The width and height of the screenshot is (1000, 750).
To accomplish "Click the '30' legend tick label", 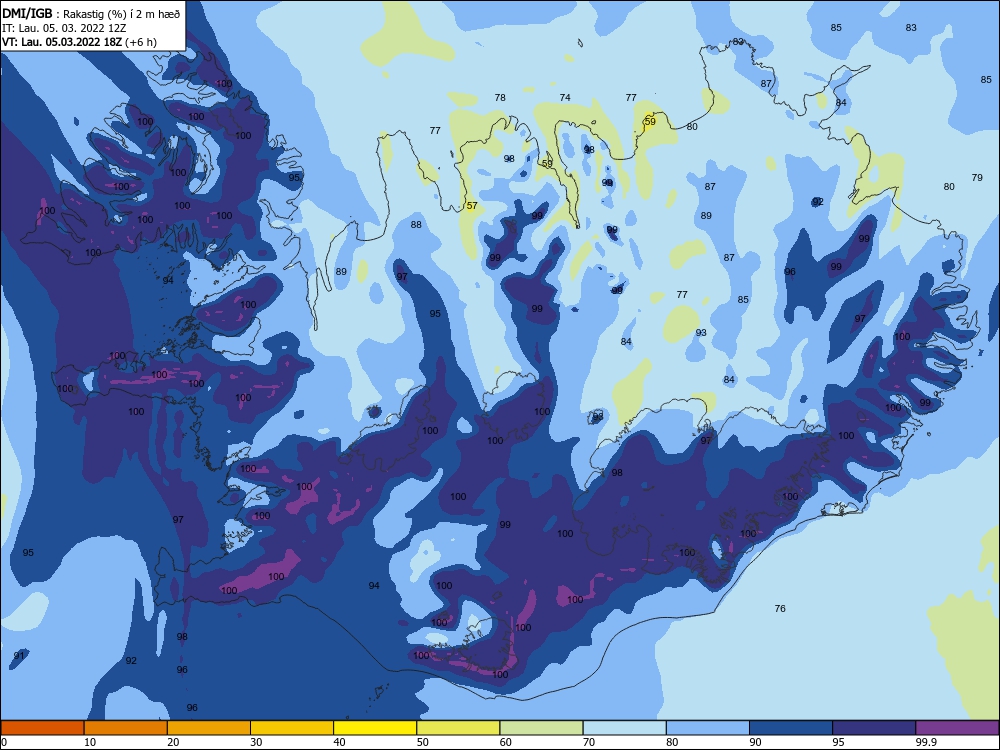I will [x=256, y=742].
